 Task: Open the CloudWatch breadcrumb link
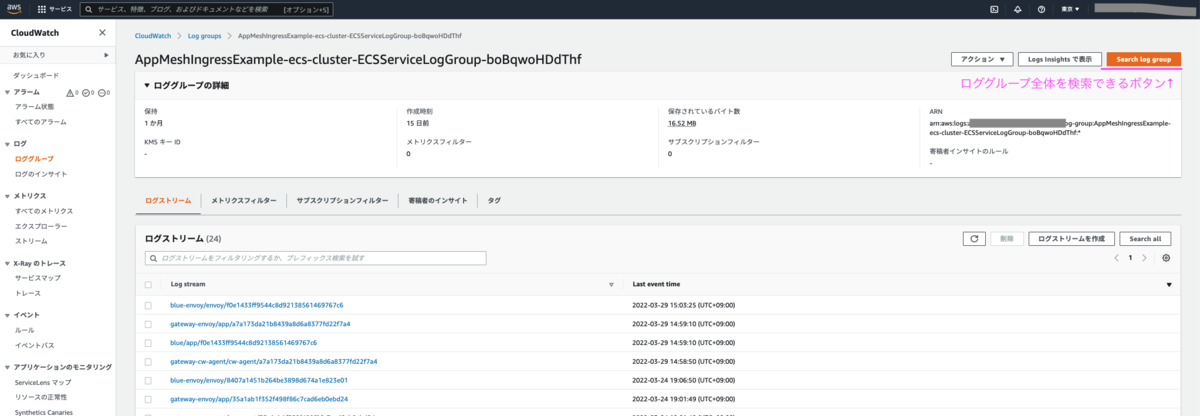pos(154,35)
